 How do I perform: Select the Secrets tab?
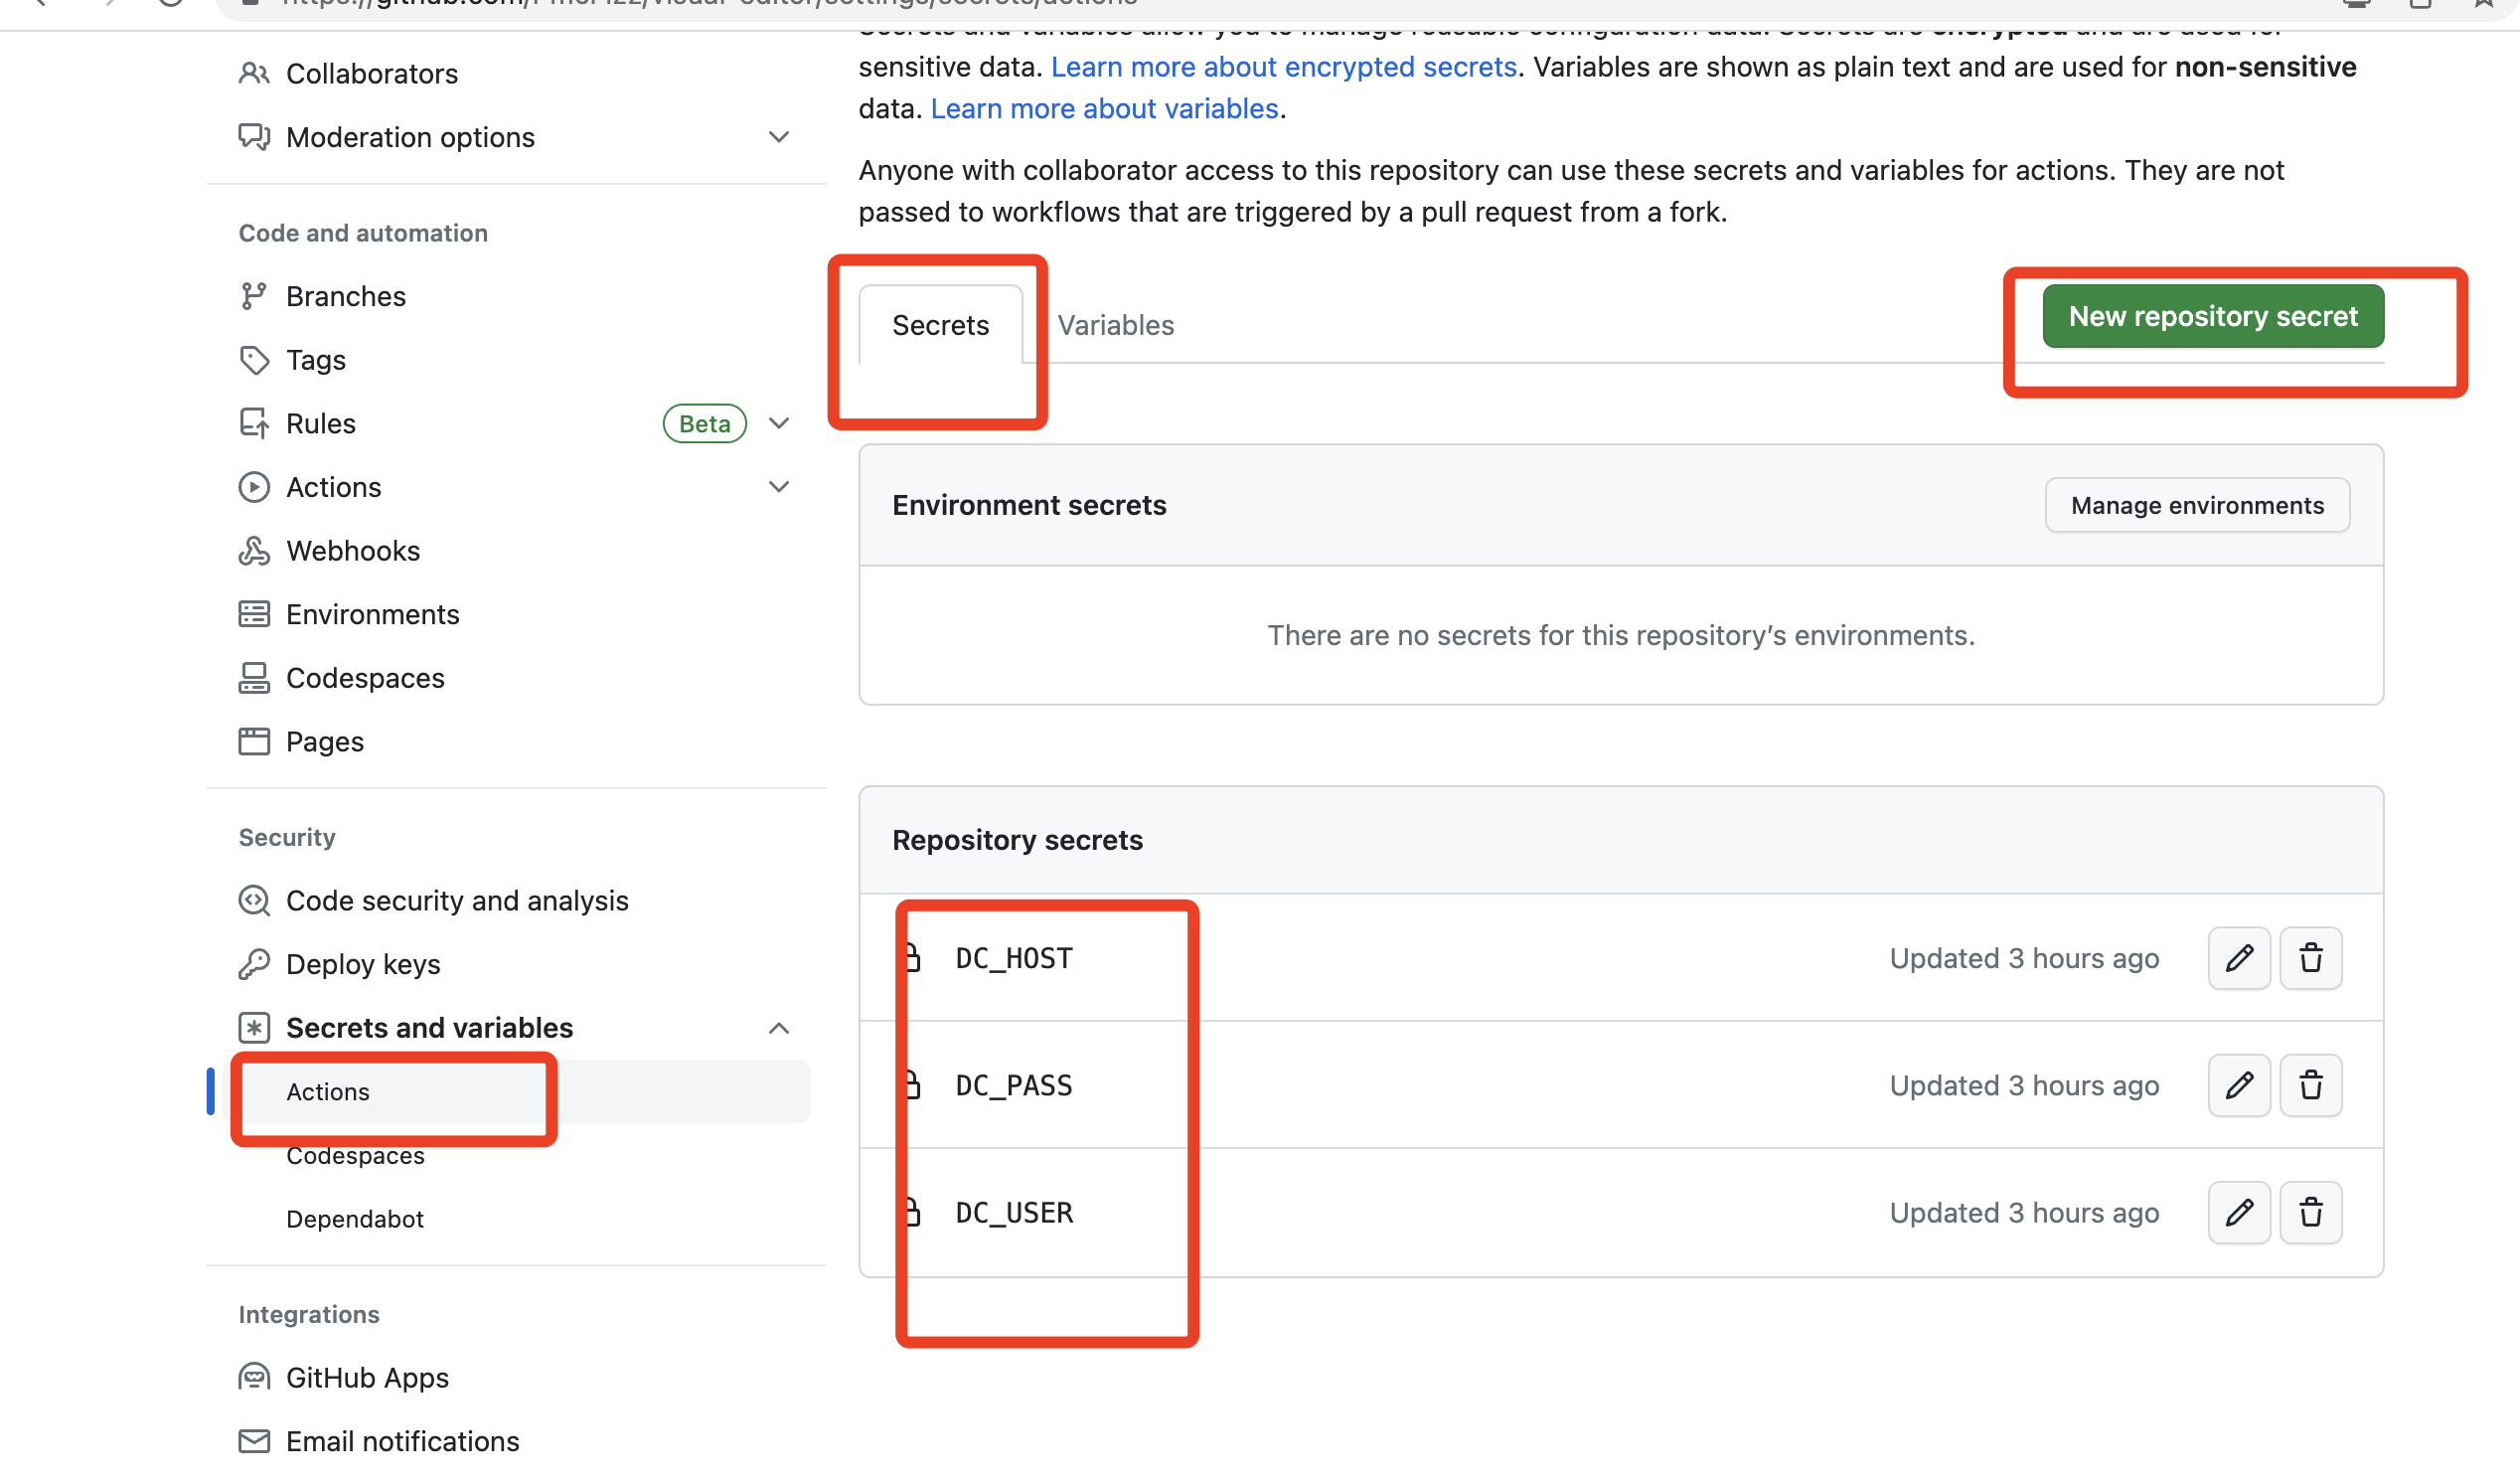tap(939, 323)
